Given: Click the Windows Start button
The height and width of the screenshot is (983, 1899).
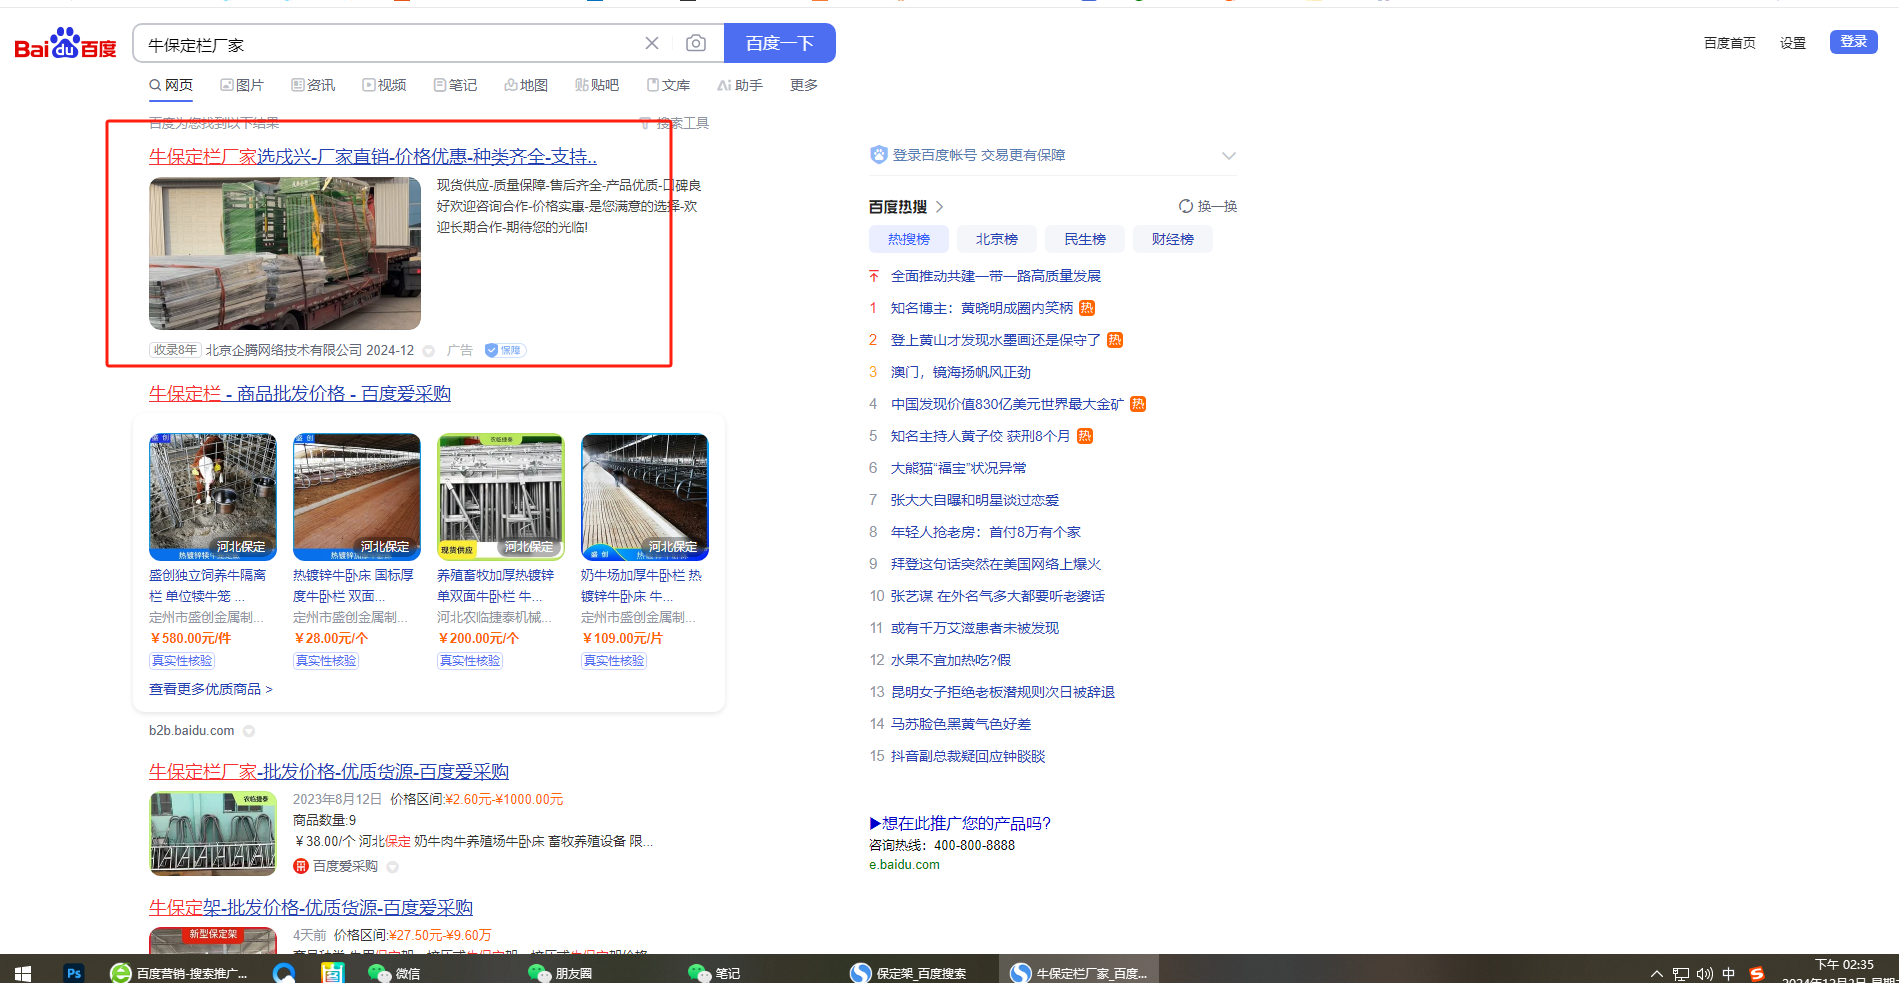Looking at the screenshot, I should coord(22,973).
